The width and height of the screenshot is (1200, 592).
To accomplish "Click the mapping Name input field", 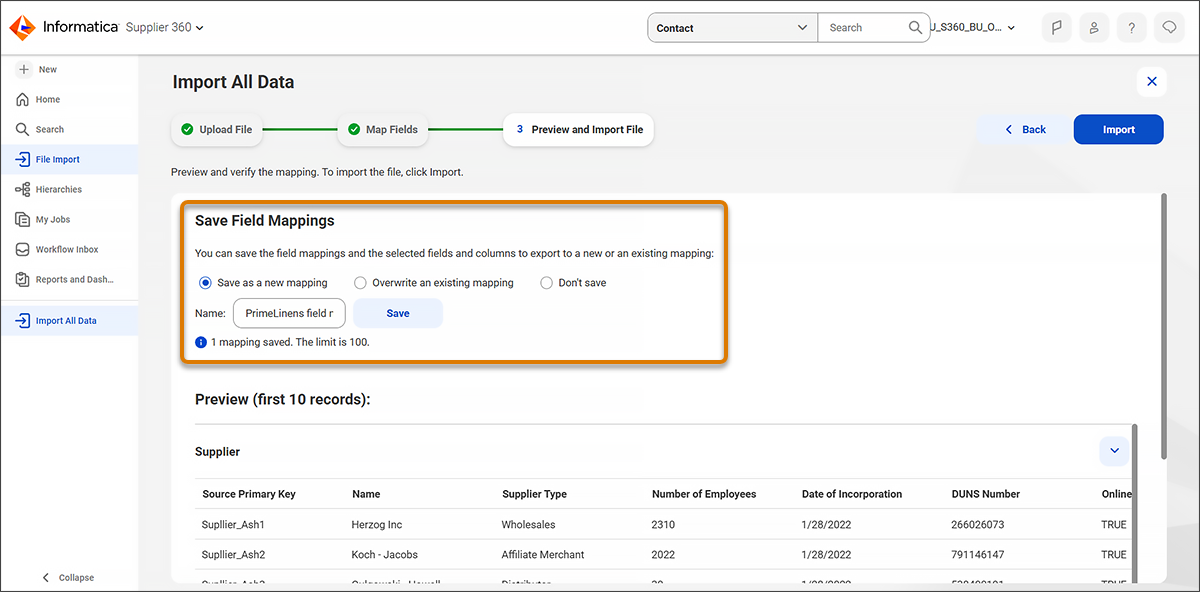I will coord(289,313).
